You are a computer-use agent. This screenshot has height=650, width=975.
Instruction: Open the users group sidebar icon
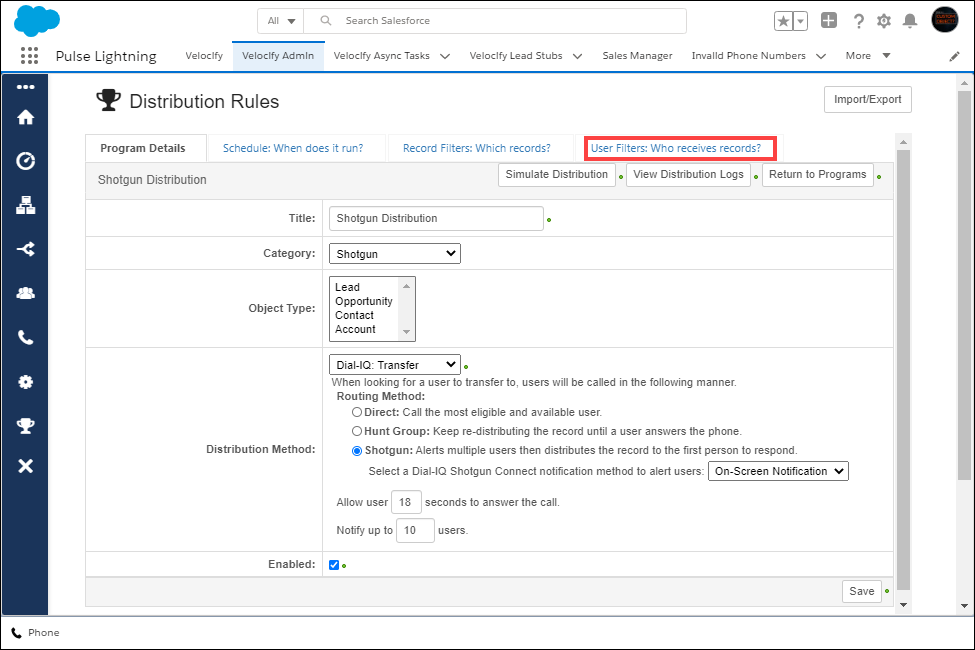[25, 293]
